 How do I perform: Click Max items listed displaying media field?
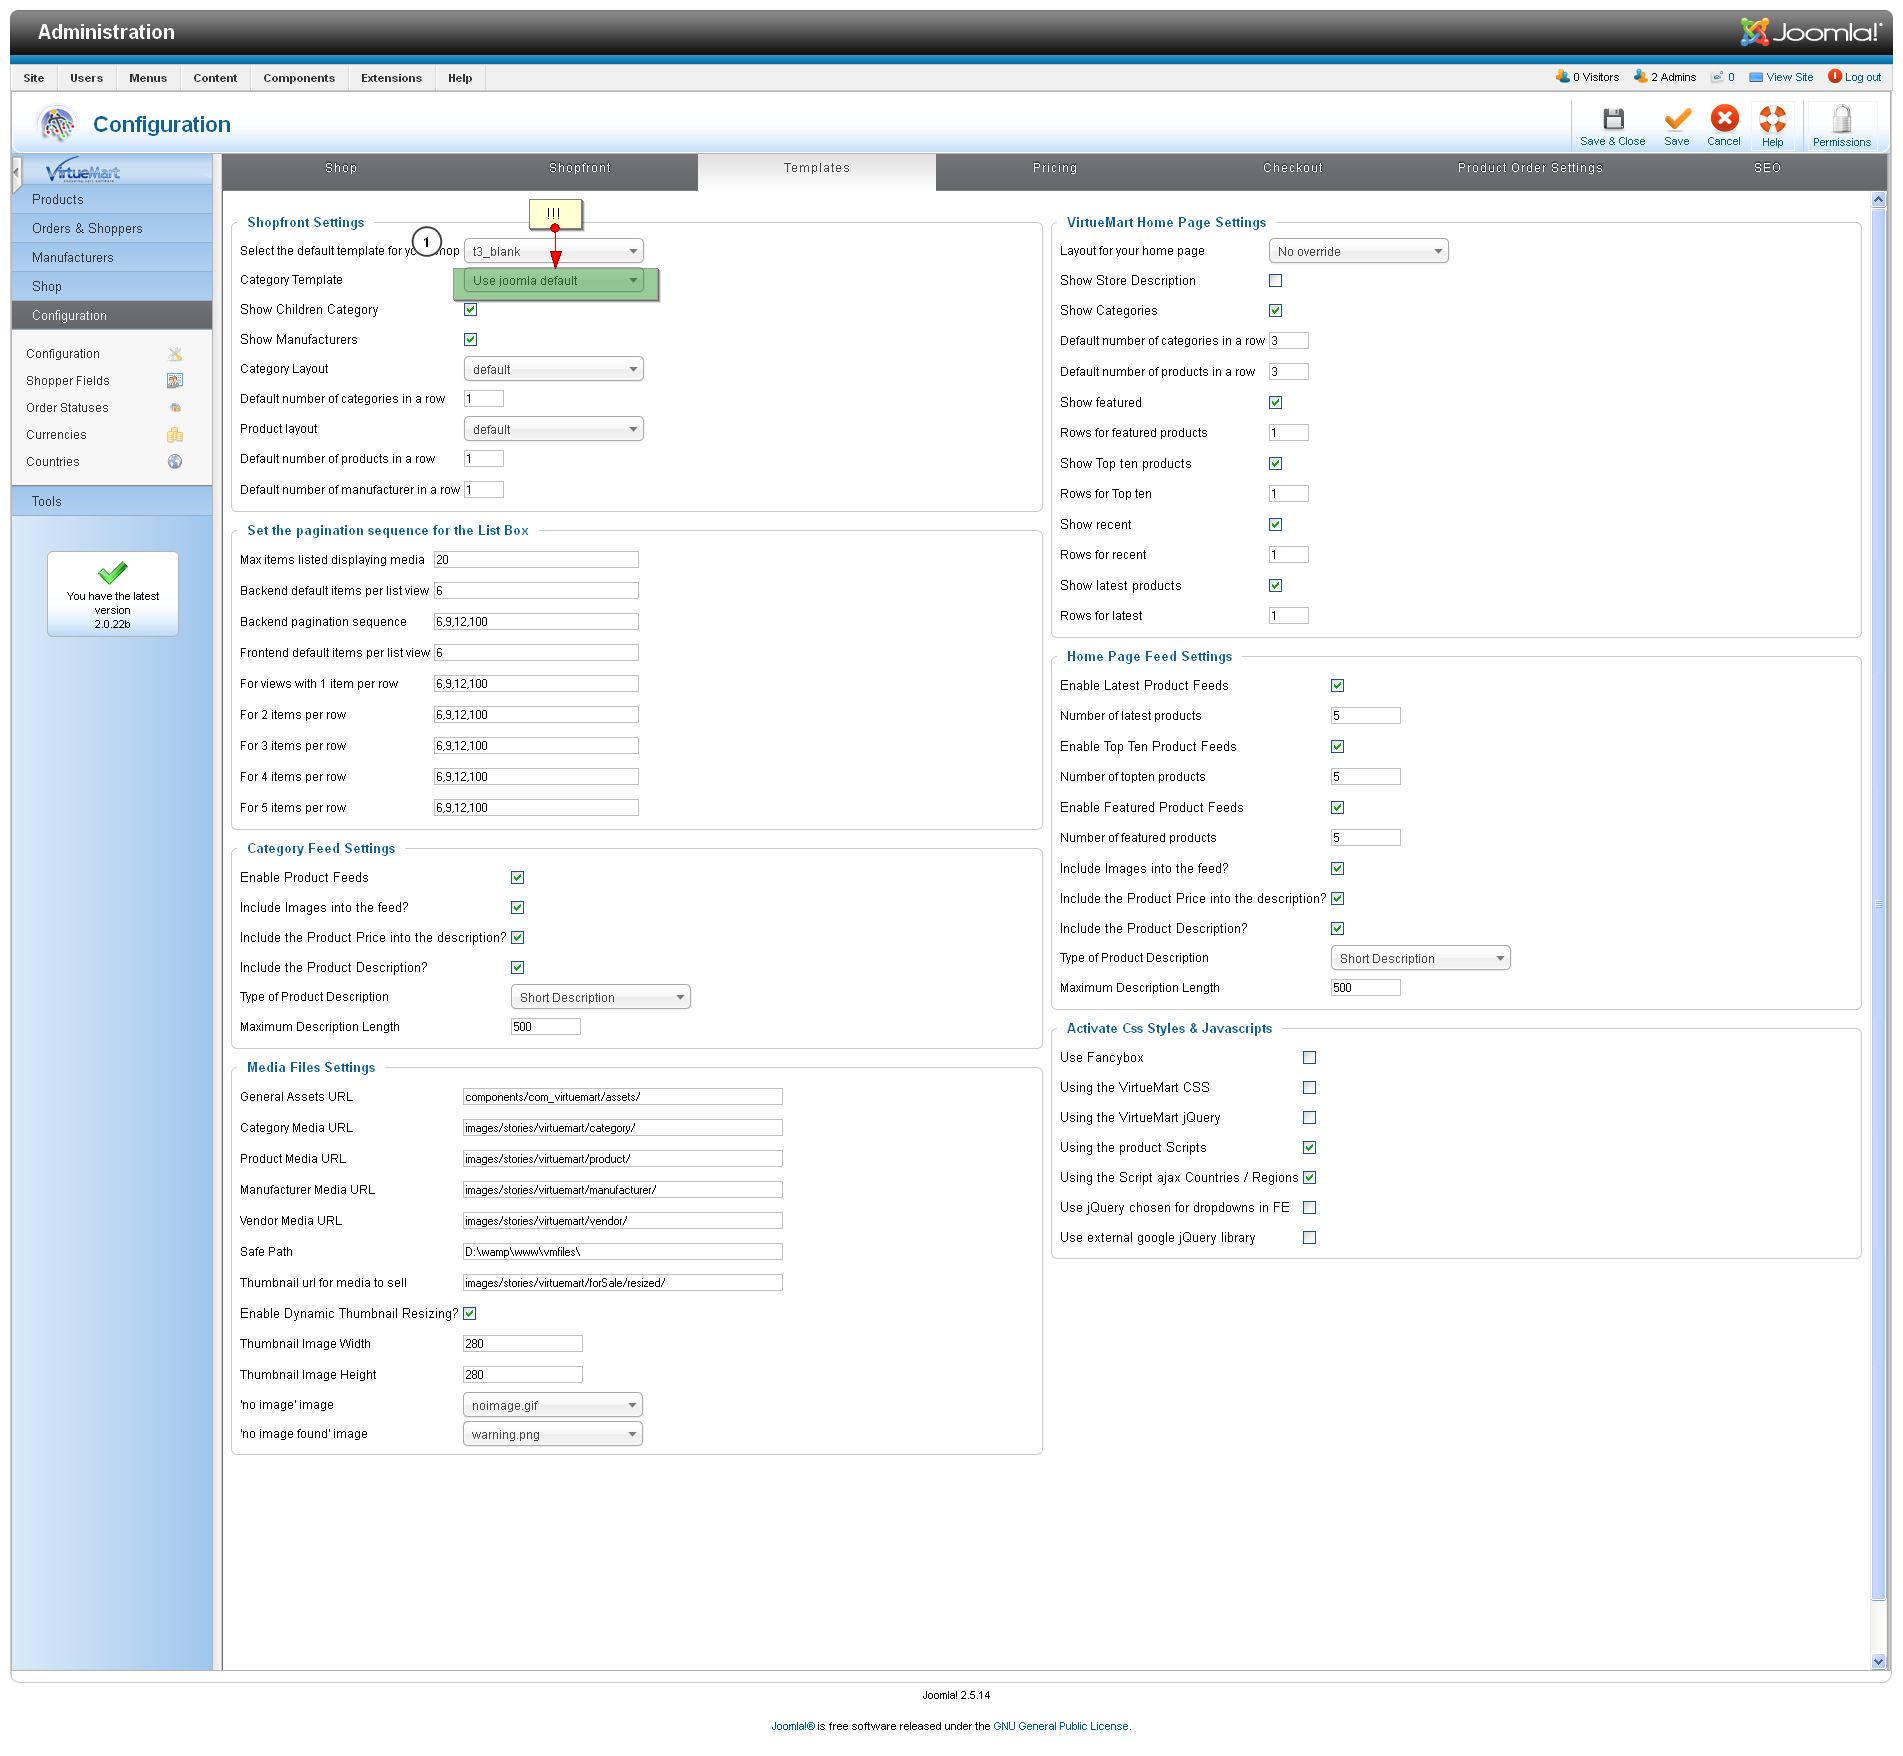click(x=536, y=561)
